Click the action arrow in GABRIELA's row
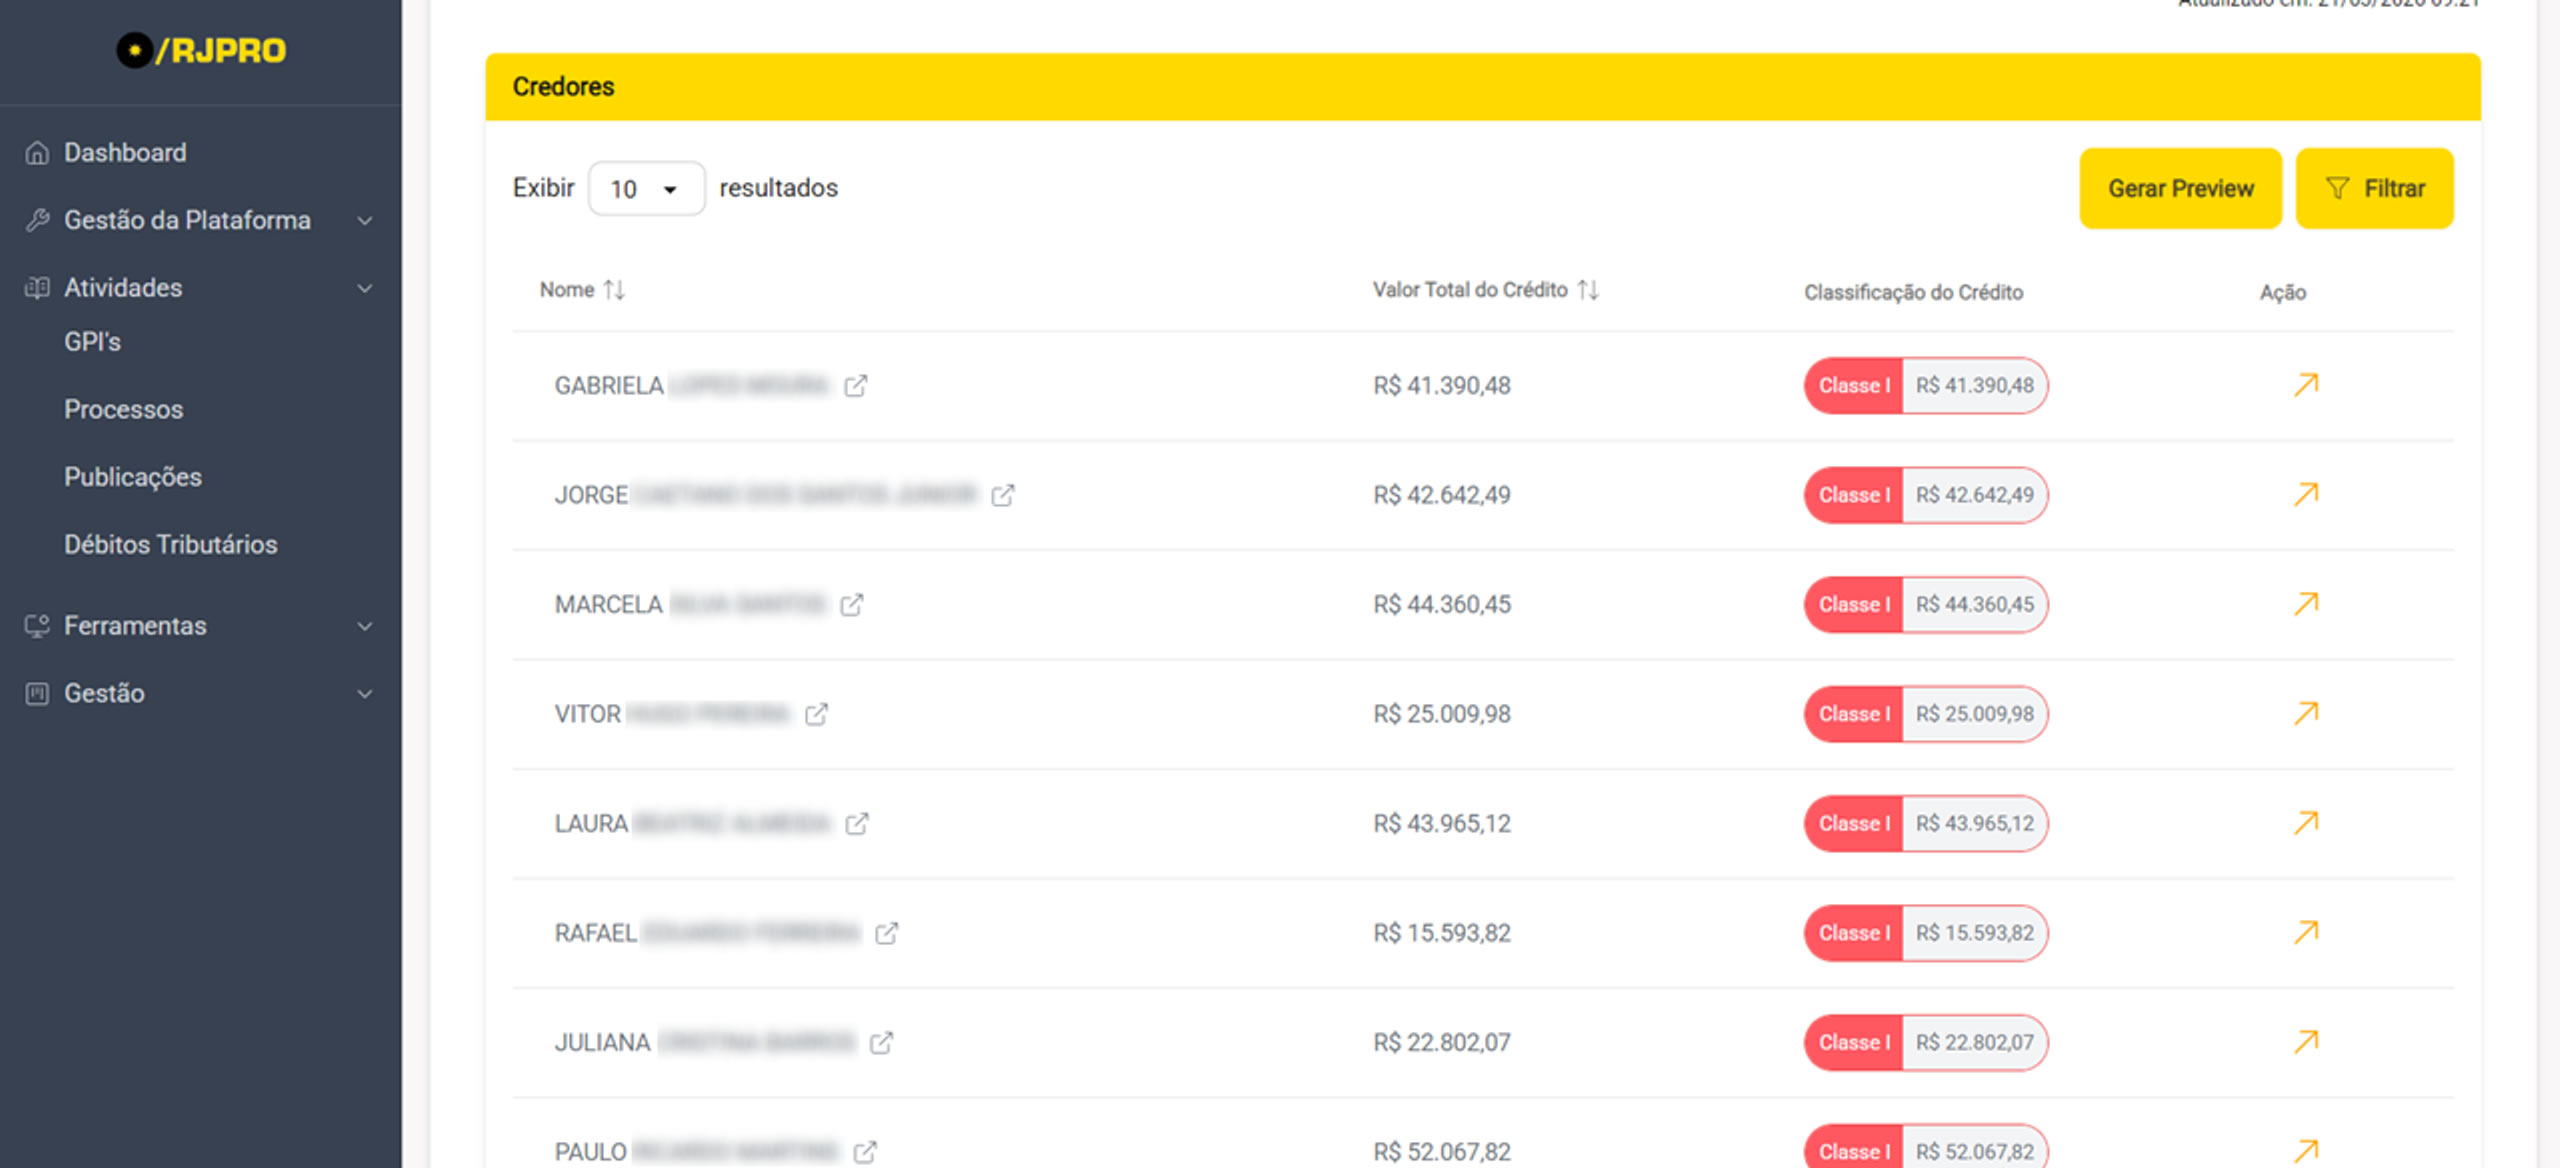Screen dimensions: 2560x1168 coord(2305,385)
